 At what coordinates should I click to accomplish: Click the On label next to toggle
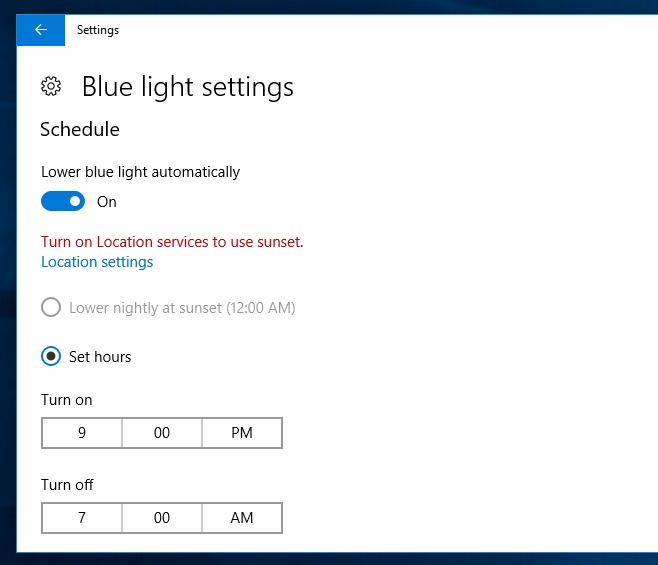coord(107,202)
